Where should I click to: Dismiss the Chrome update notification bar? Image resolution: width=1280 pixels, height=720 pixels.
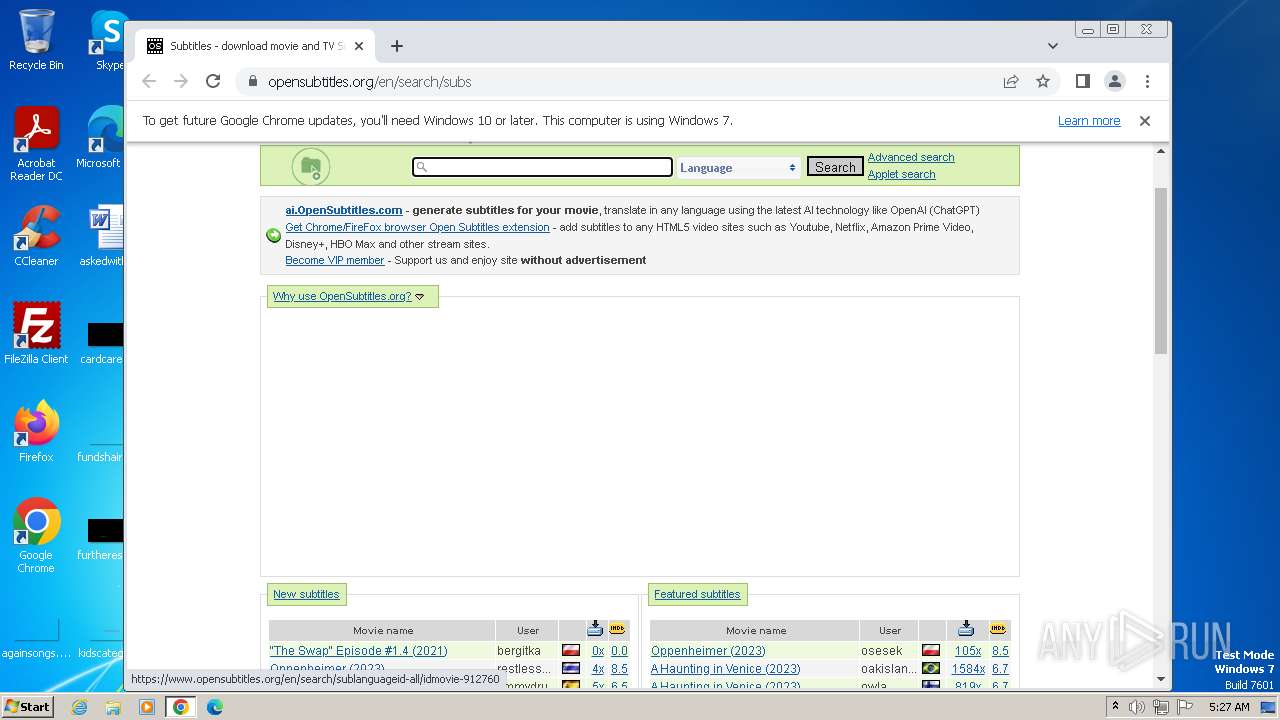click(1145, 121)
